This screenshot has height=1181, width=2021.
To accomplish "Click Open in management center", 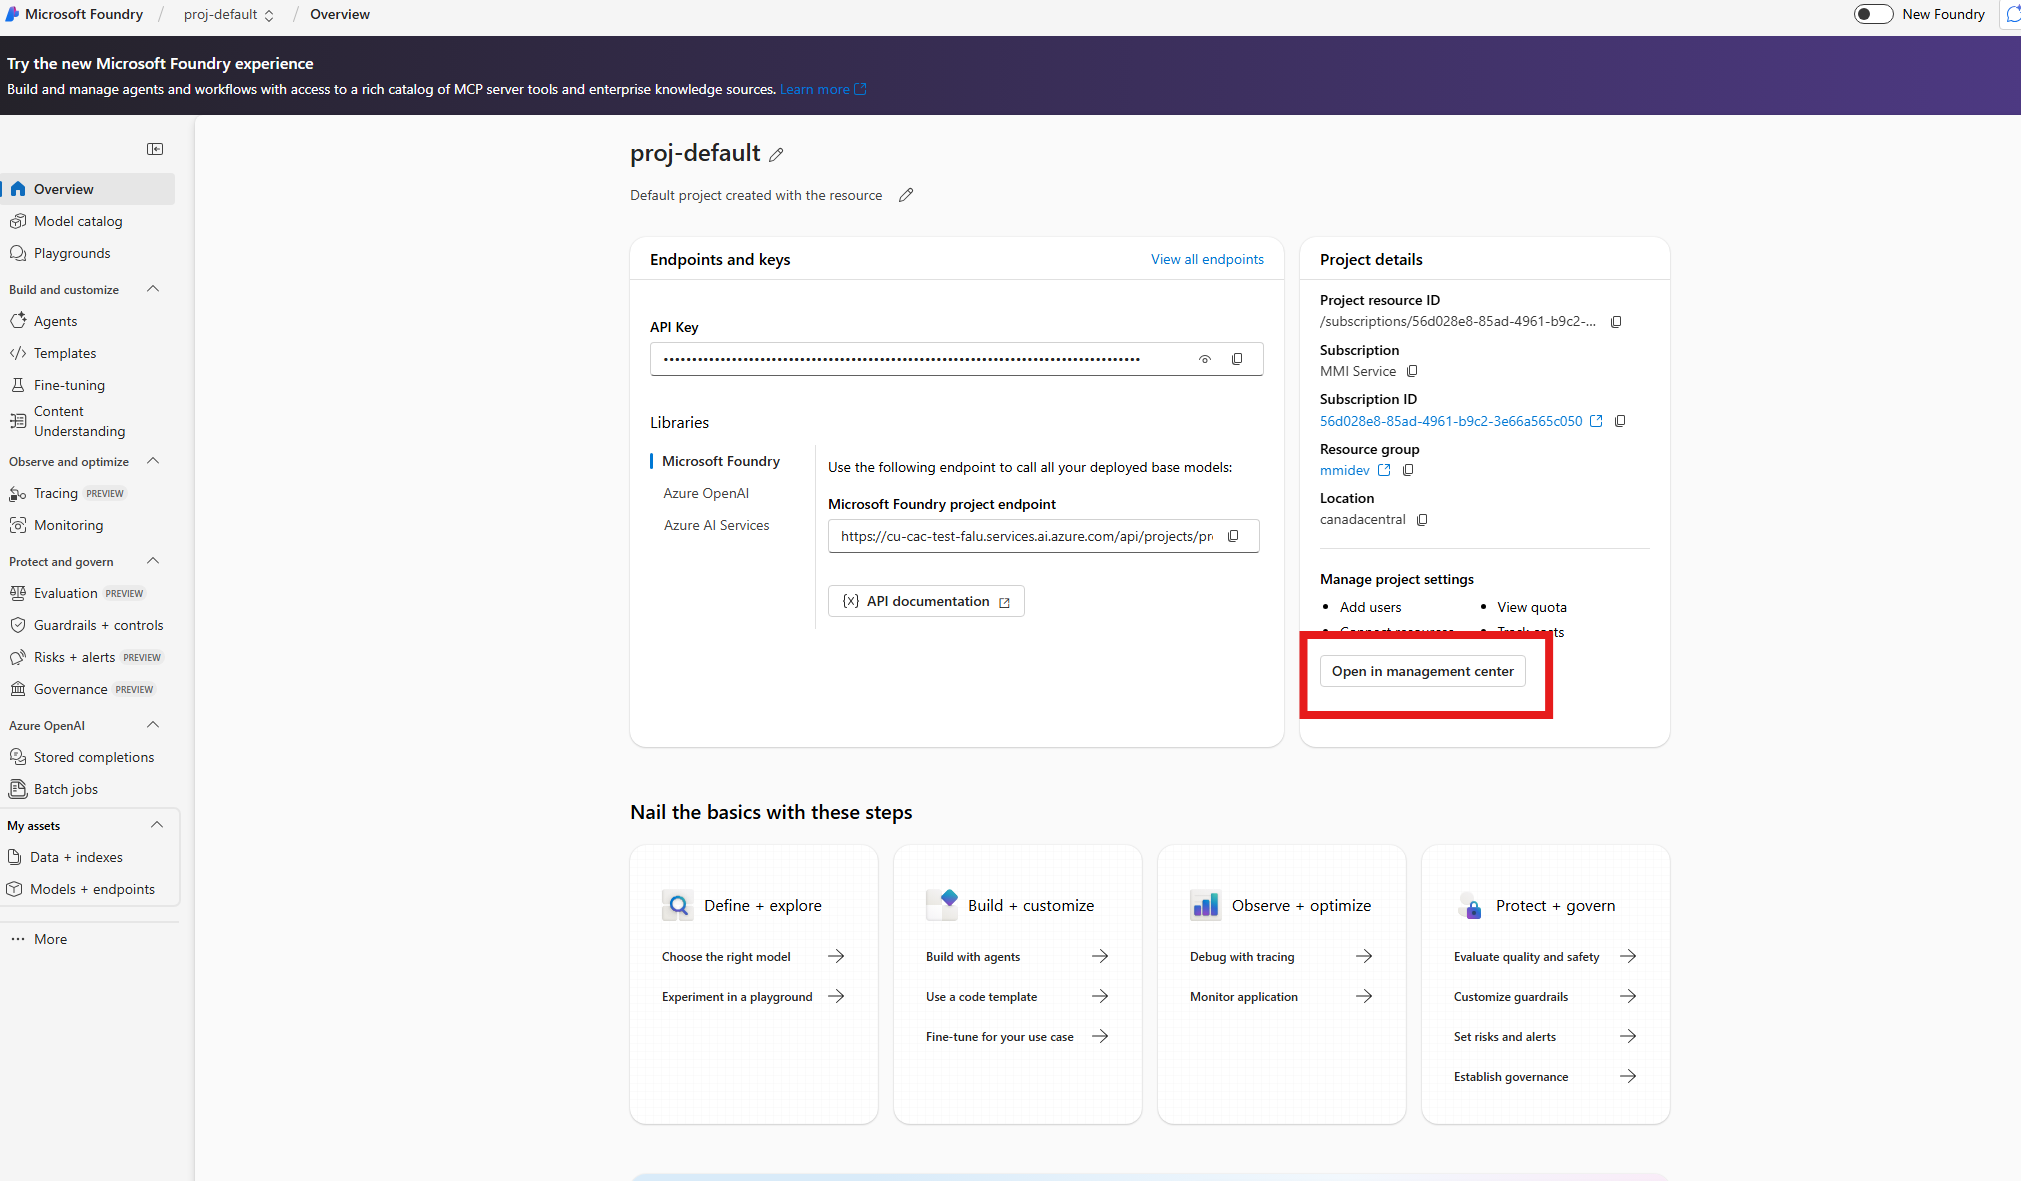I will (x=1422, y=671).
